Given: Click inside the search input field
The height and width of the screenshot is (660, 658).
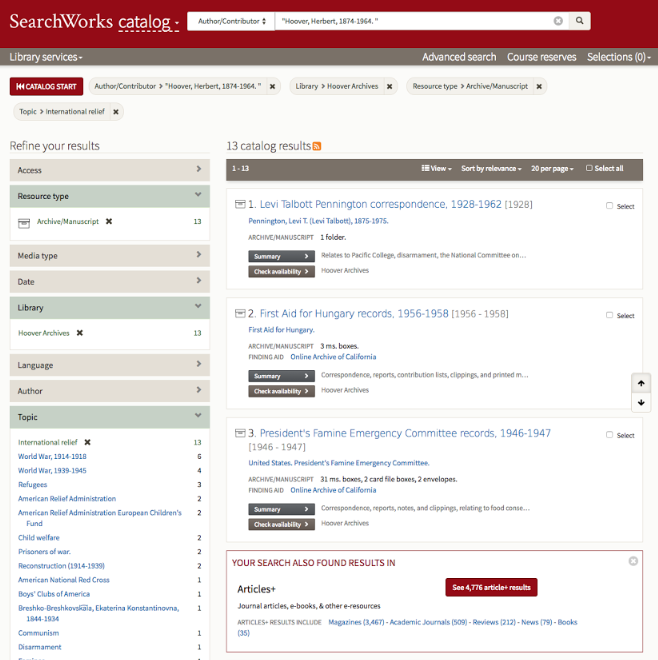Looking at the screenshot, I should (410, 21).
